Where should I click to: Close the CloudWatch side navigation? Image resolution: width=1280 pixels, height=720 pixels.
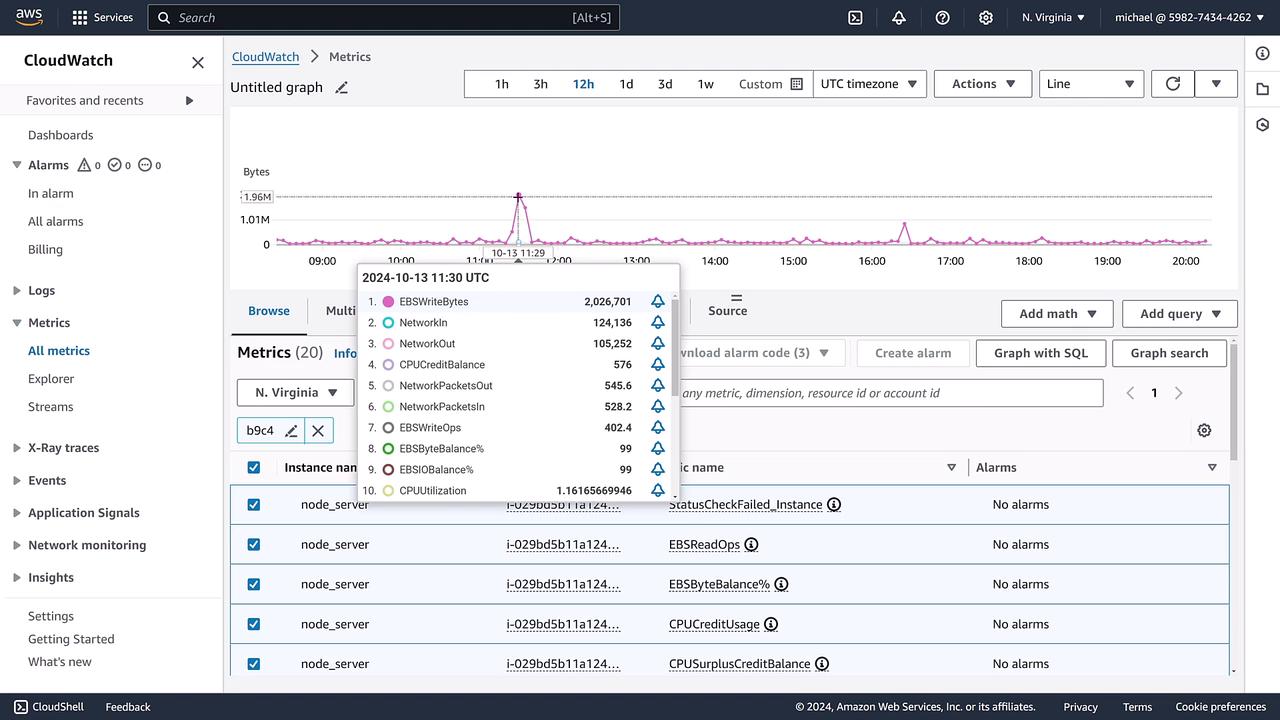[x=198, y=62]
